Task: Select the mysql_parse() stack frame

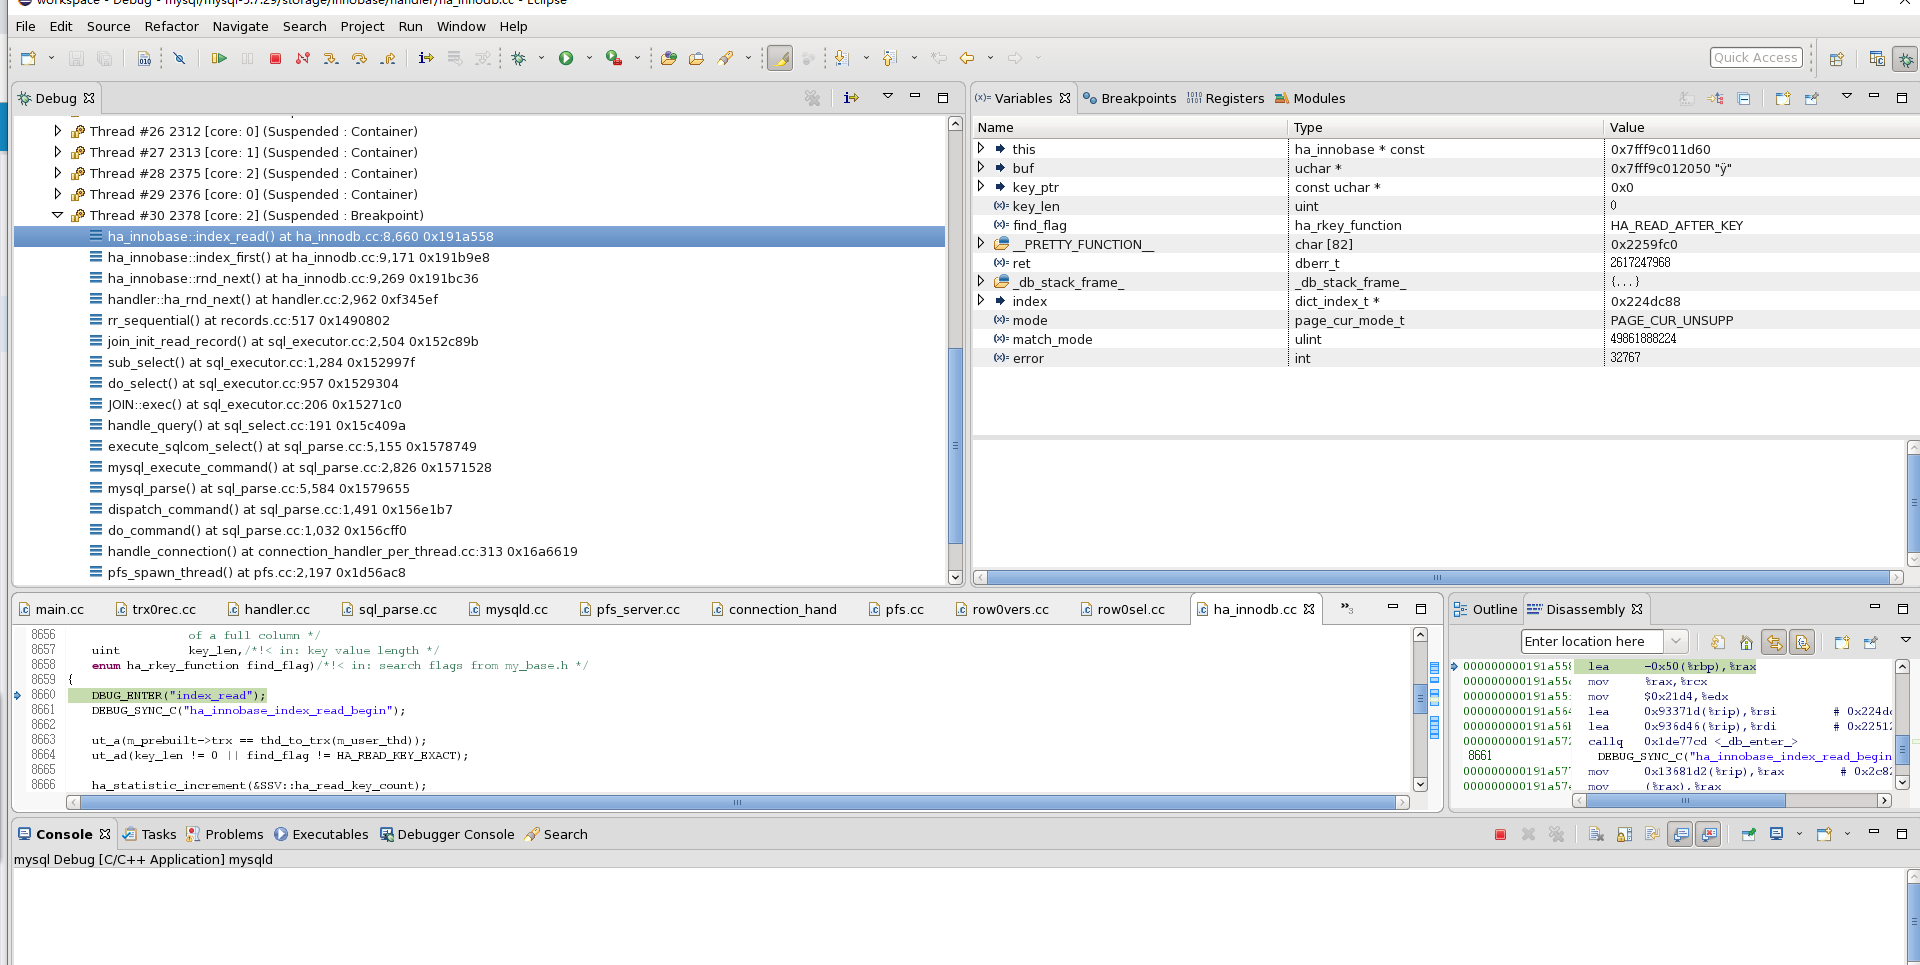Action: (x=258, y=489)
